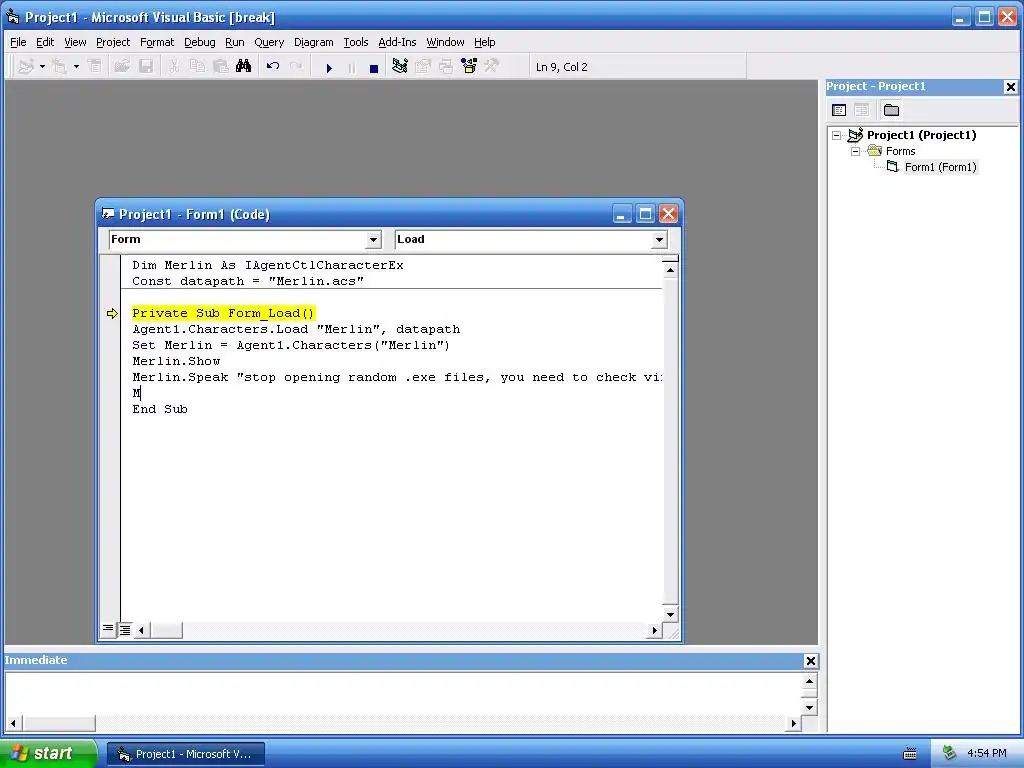Toggle Folders icon in Project panel
Image resolution: width=1024 pixels, height=768 pixels.
tap(891, 110)
